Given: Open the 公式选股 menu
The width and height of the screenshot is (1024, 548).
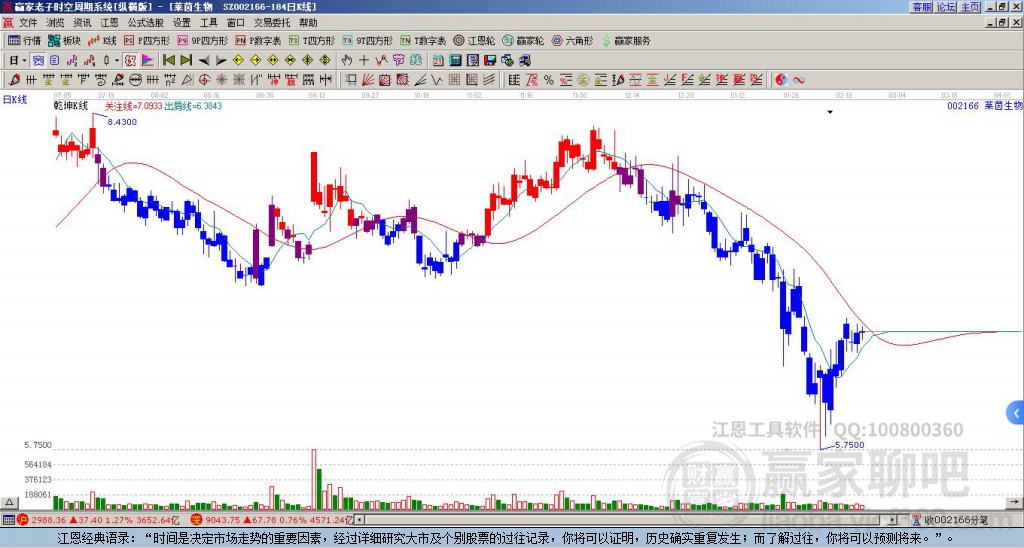Looking at the screenshot, I should (146, 23).
